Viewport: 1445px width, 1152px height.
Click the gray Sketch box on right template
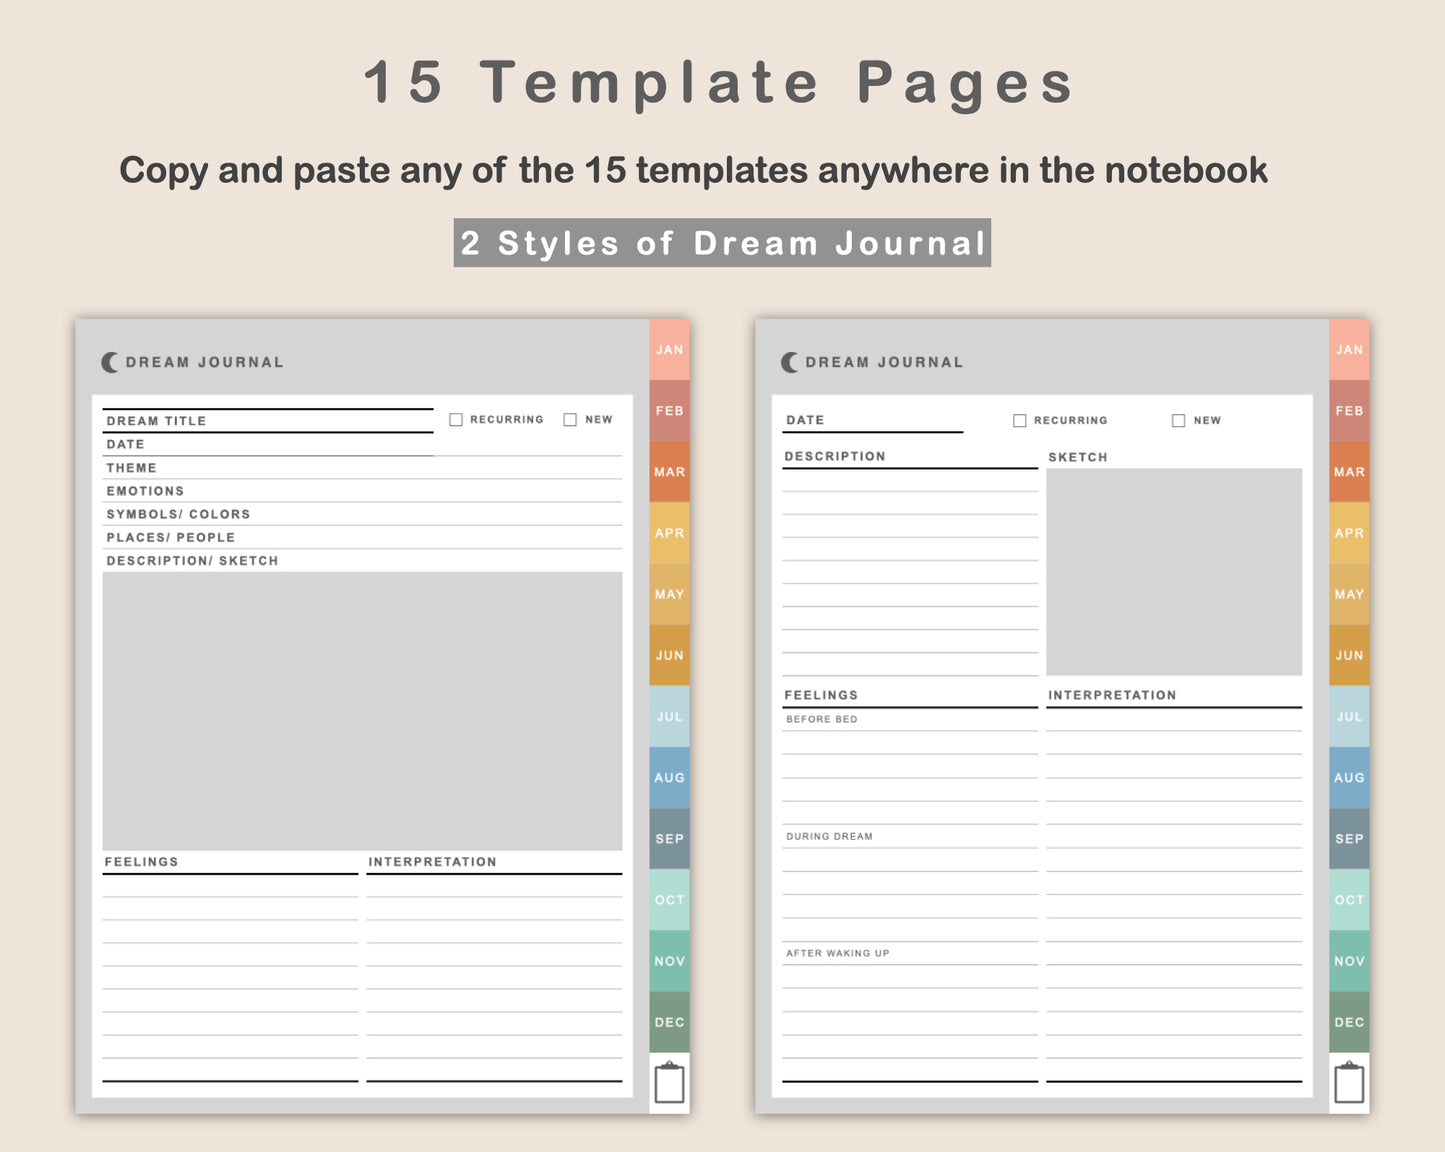pos(1174,572)
